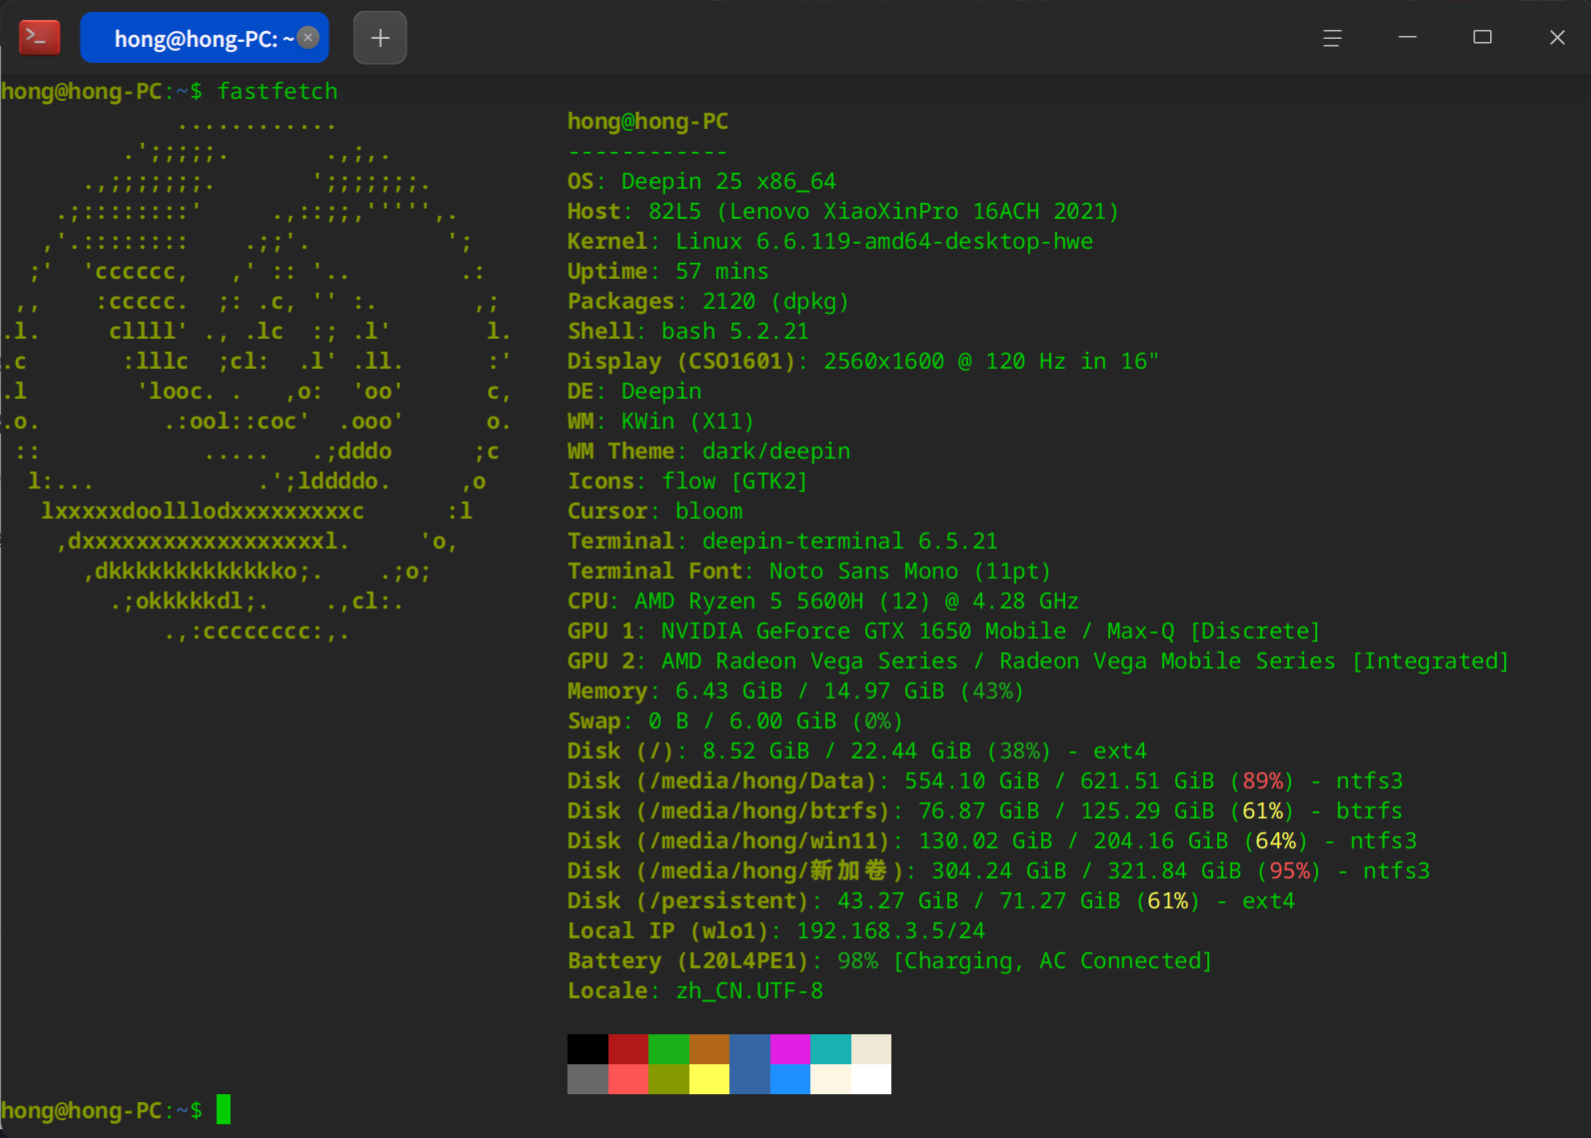Click the "Packages: 2120 (dpkg)" line
1591x1138 pixels.
point(708,301)
